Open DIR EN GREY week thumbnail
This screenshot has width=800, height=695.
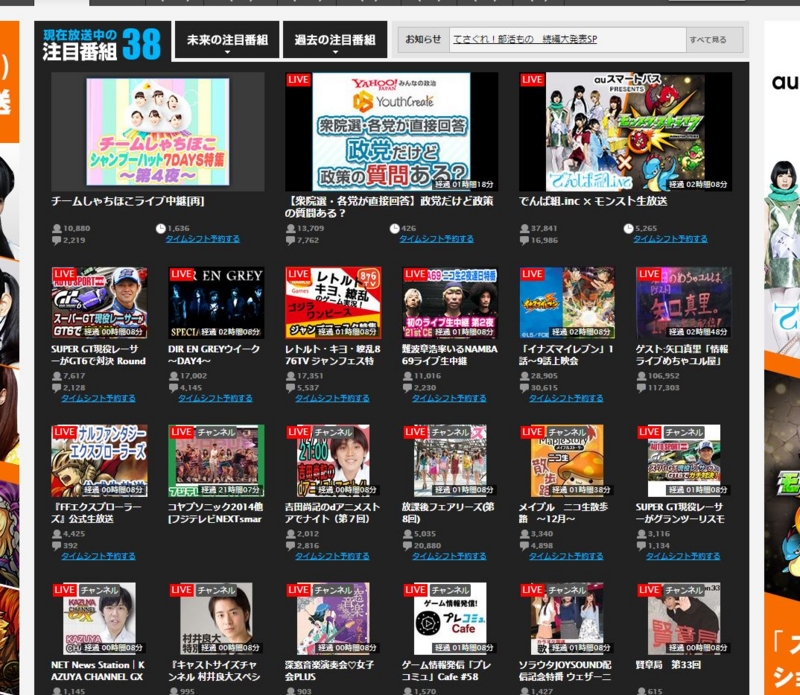pos(216,303)
